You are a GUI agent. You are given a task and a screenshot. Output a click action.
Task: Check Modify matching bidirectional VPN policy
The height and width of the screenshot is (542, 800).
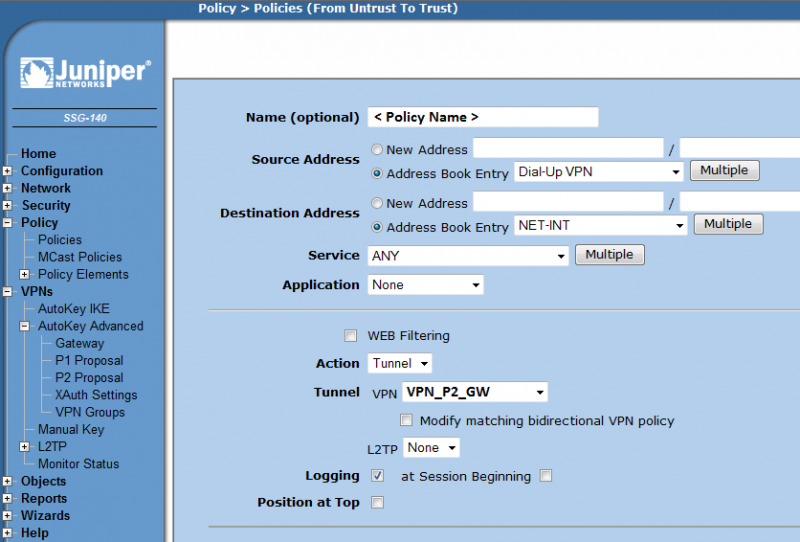(406, 420)
